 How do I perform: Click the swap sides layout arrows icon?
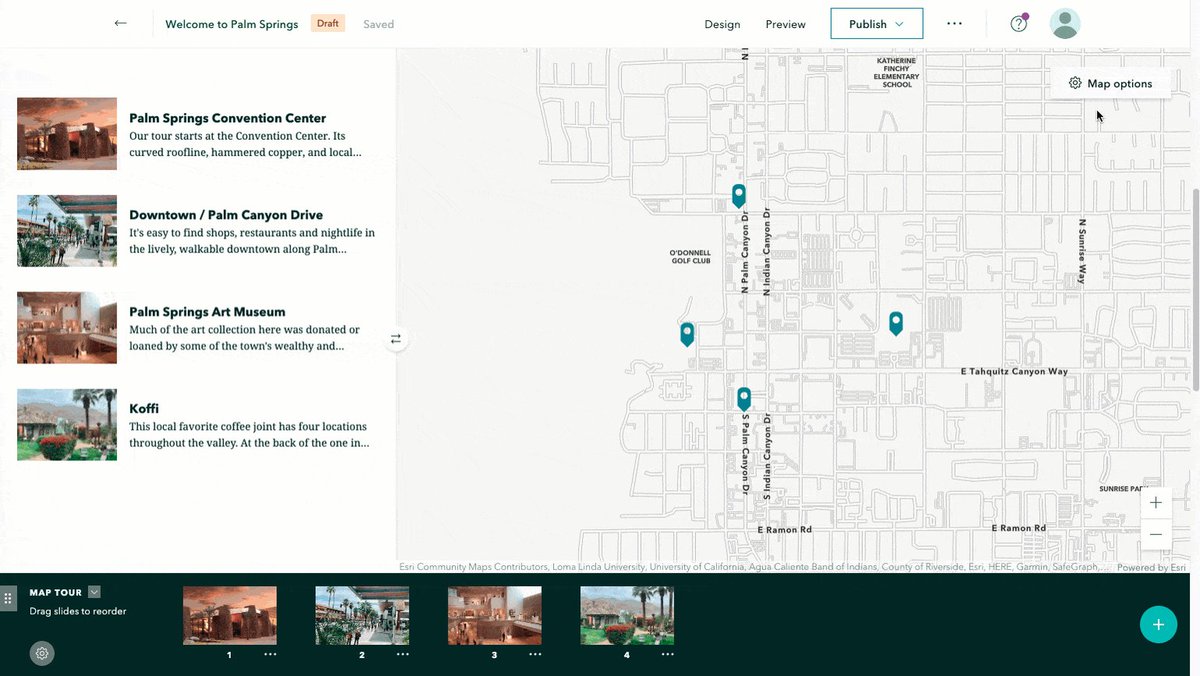395,338
